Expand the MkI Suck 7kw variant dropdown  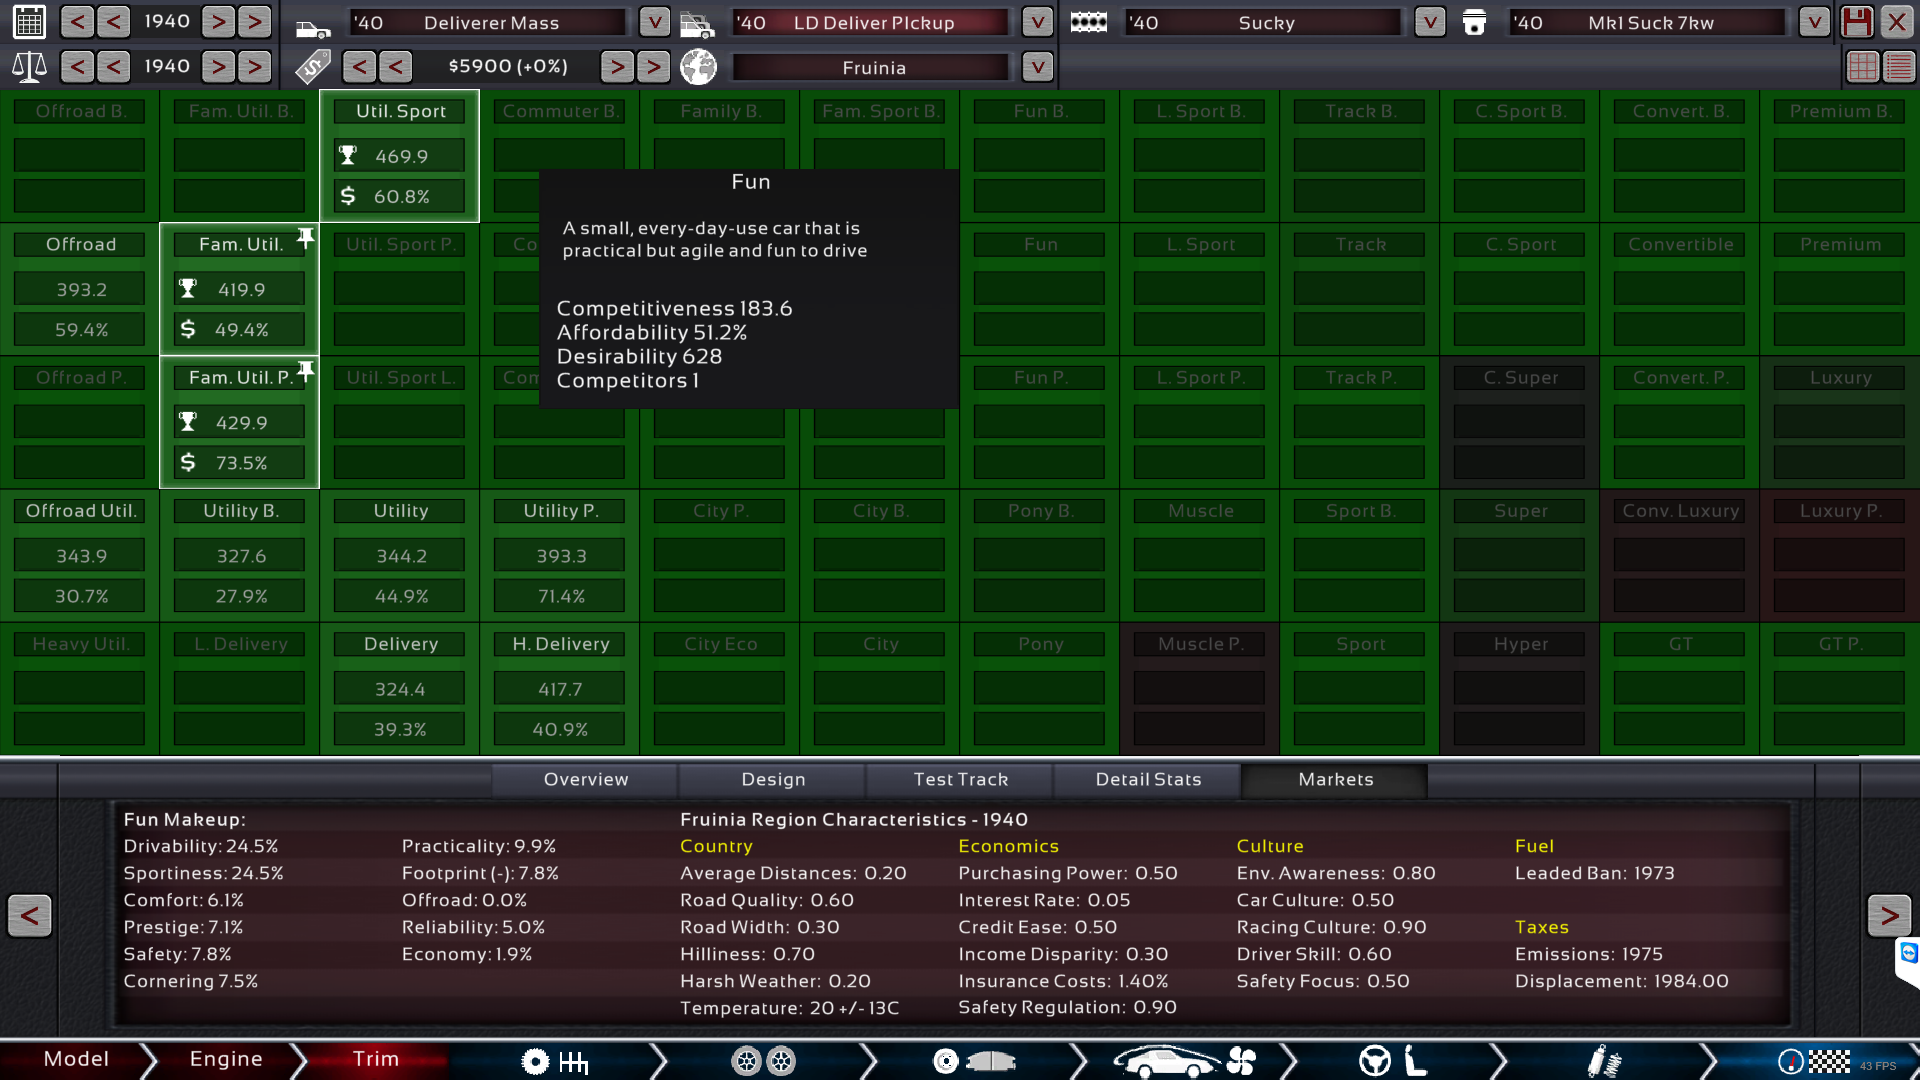pyautogui.click(x=1814, y=22)
